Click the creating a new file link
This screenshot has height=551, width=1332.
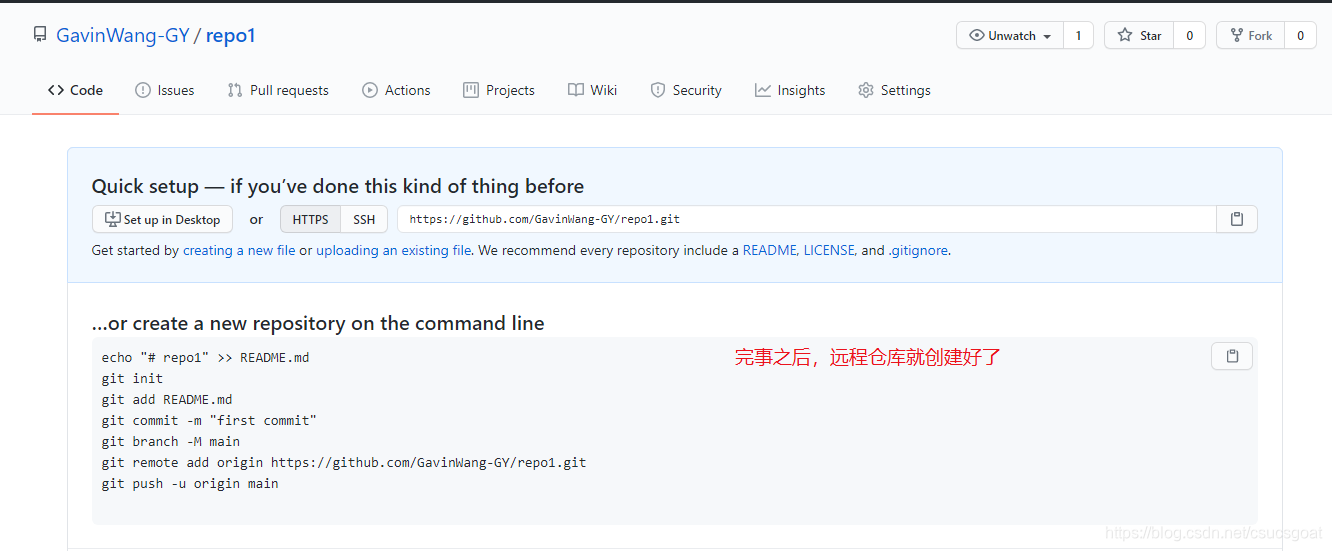[x=239, y=250]
